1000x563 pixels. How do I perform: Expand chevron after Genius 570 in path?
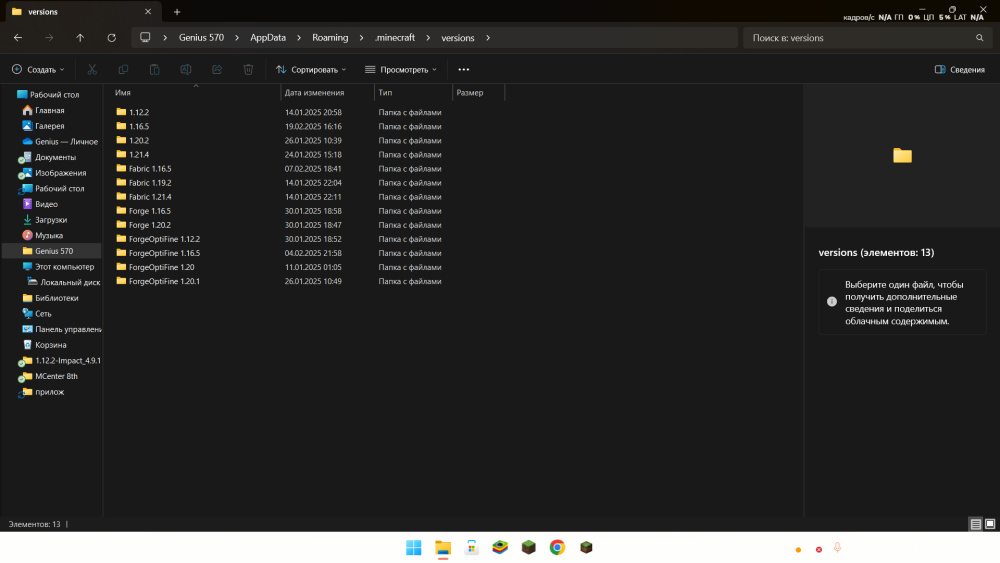[237, 38]
